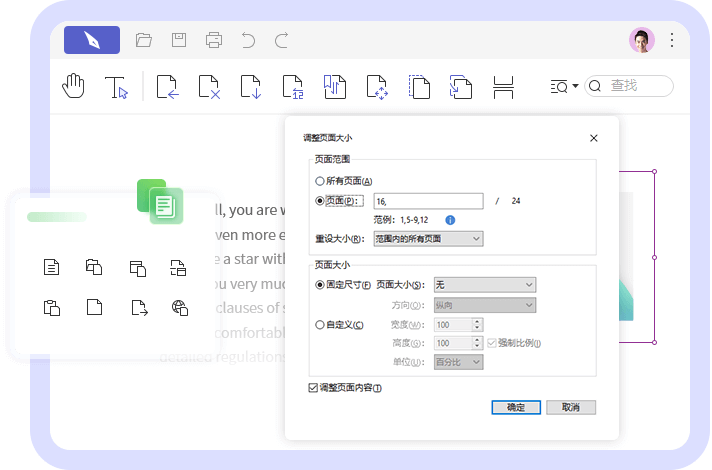Click the insert page icon
712x470 pixels.
point(168,87)
